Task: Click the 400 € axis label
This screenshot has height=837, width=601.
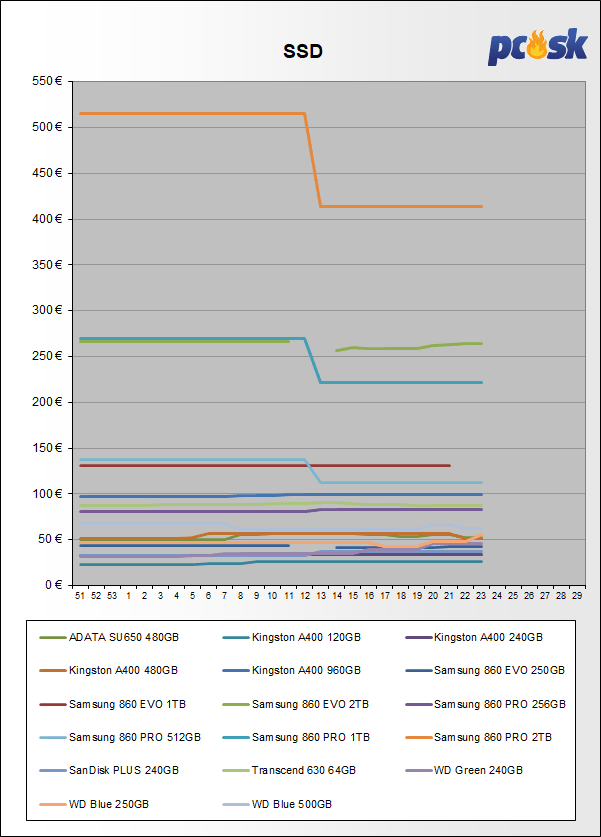Action: pyautogui.click(x=47, y=219)
